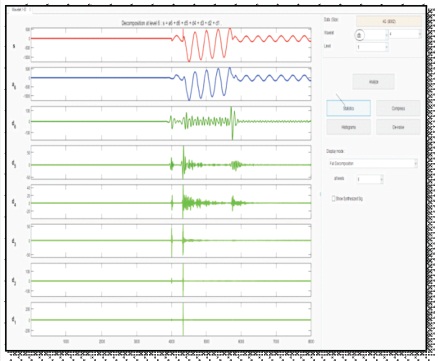Open the at level dropdown
The height and width of the screenshot is (361, 438).
(x=370, y=179)
